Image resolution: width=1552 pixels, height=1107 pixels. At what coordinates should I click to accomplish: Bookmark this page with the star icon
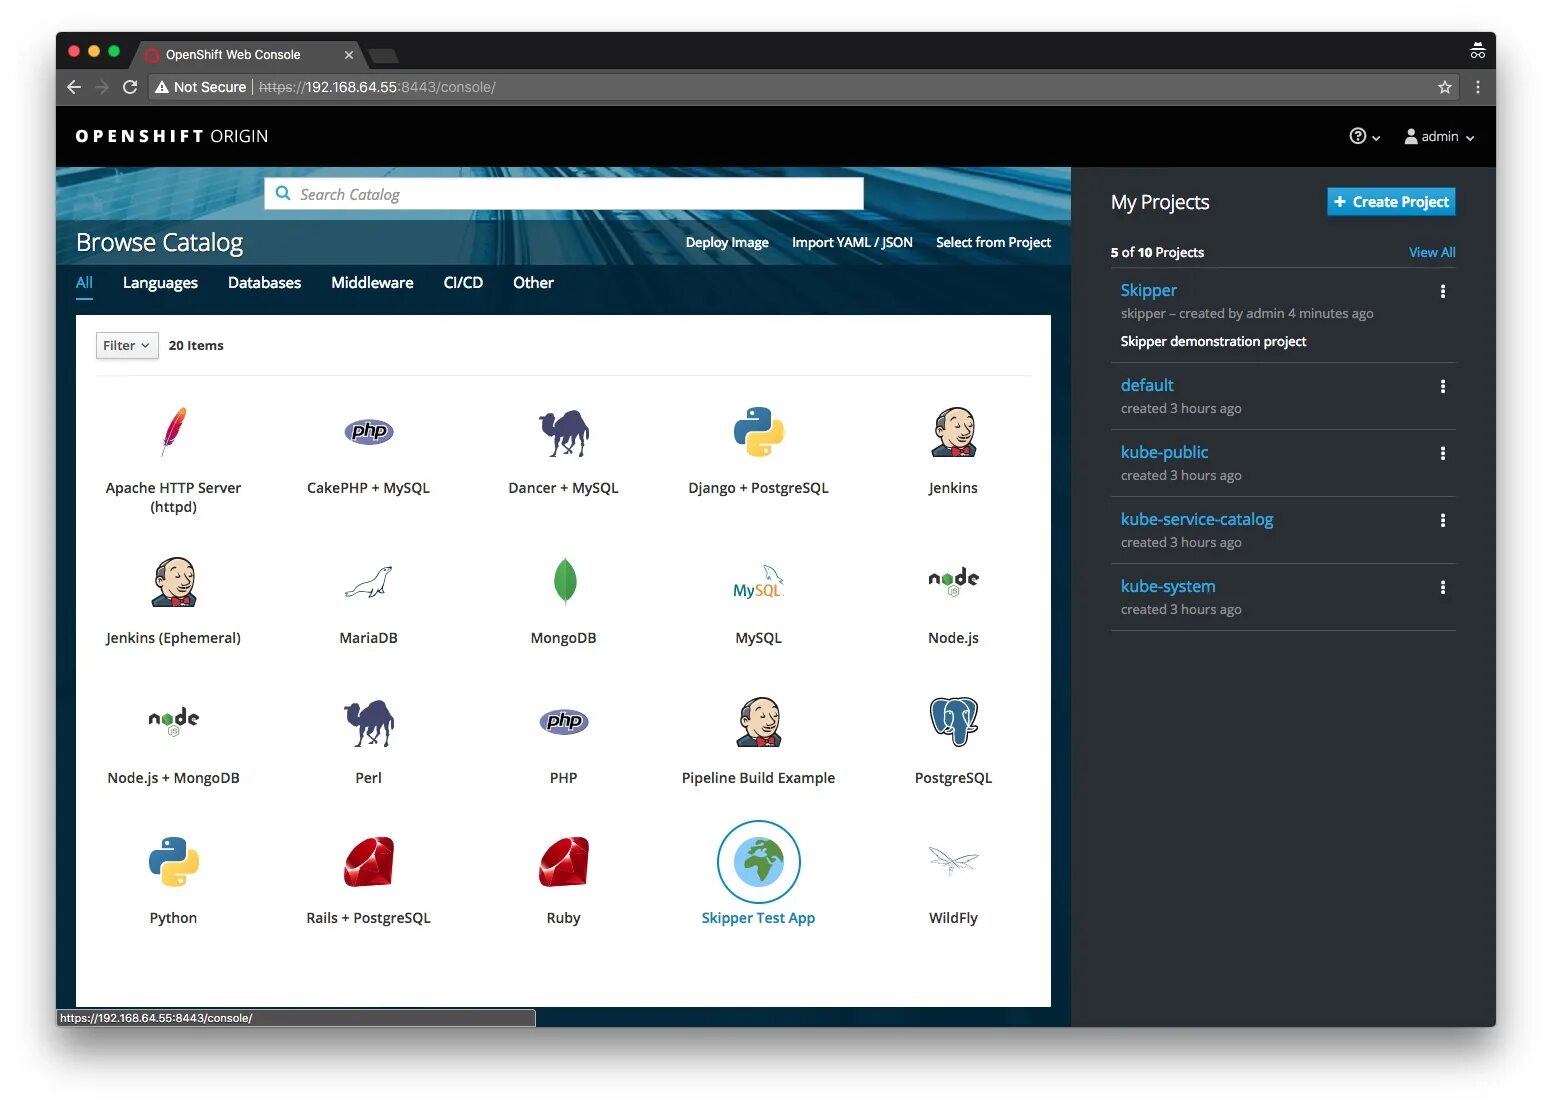1445,87
